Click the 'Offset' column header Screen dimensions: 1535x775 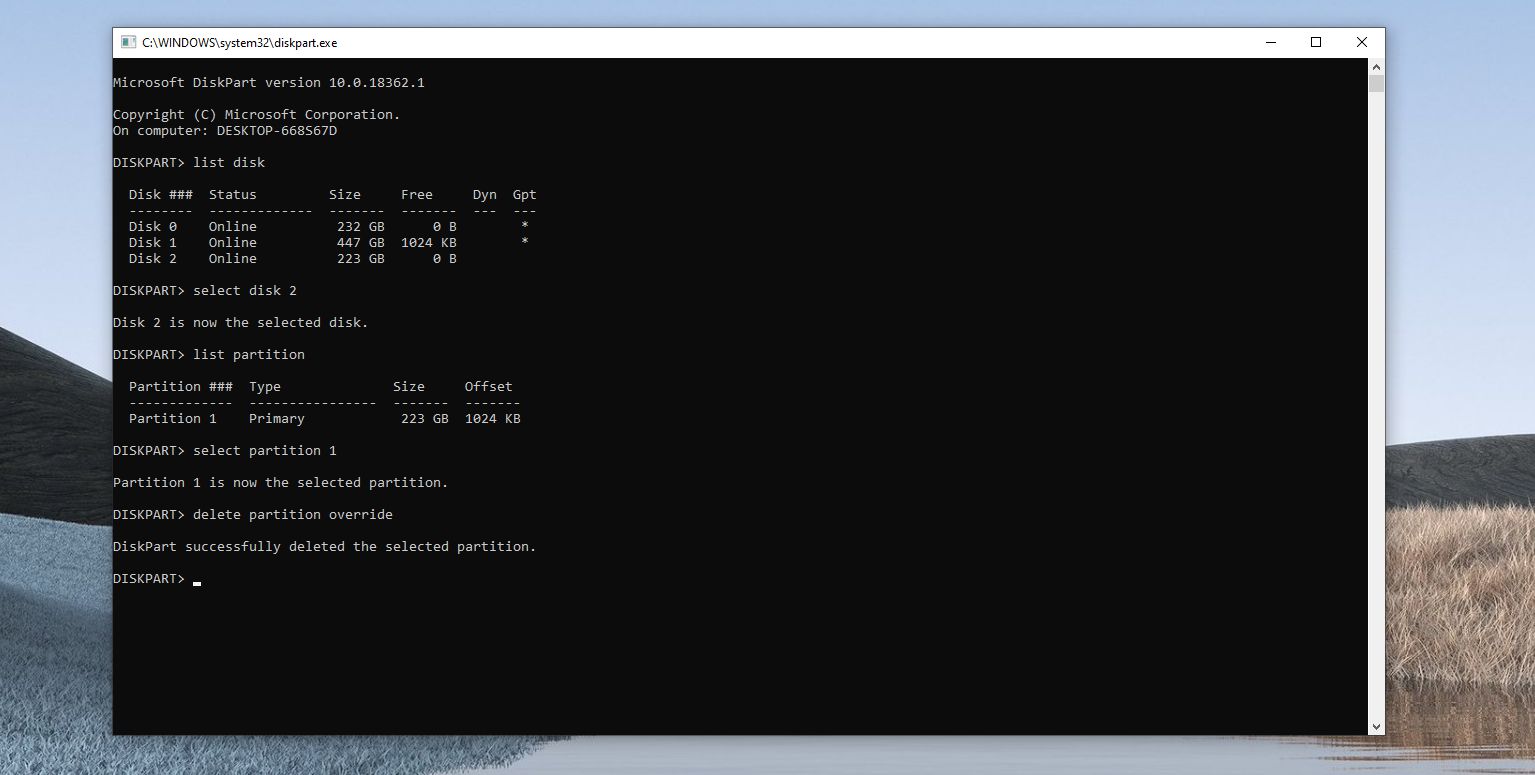(489, 386)
